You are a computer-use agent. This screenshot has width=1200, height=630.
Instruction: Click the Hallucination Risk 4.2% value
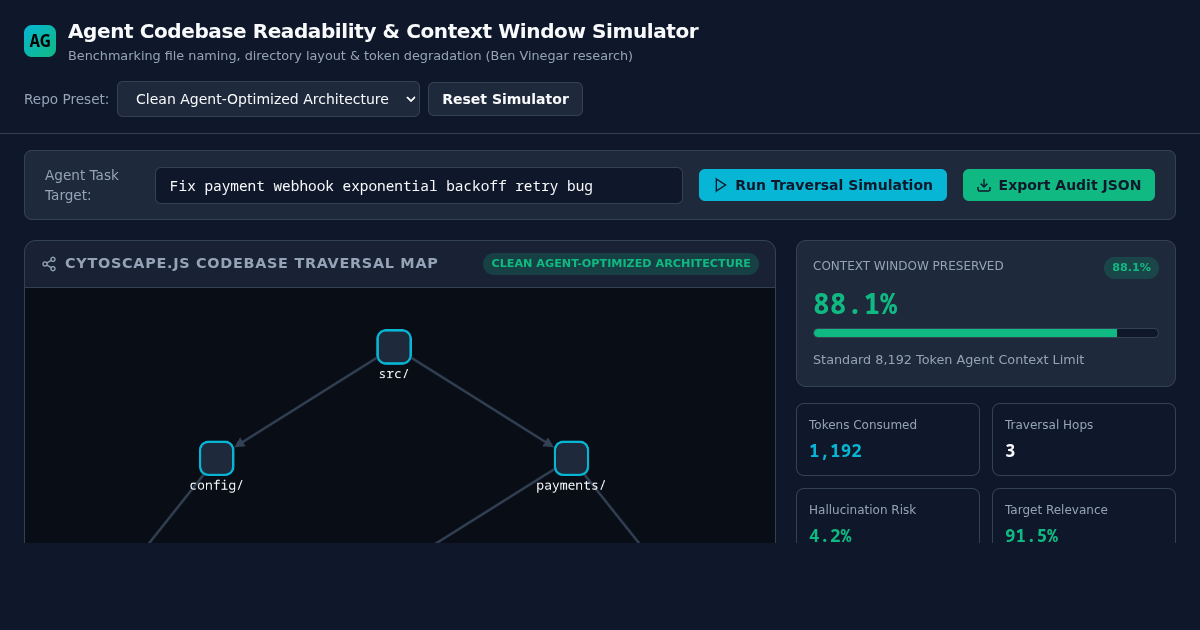(830, 536)
